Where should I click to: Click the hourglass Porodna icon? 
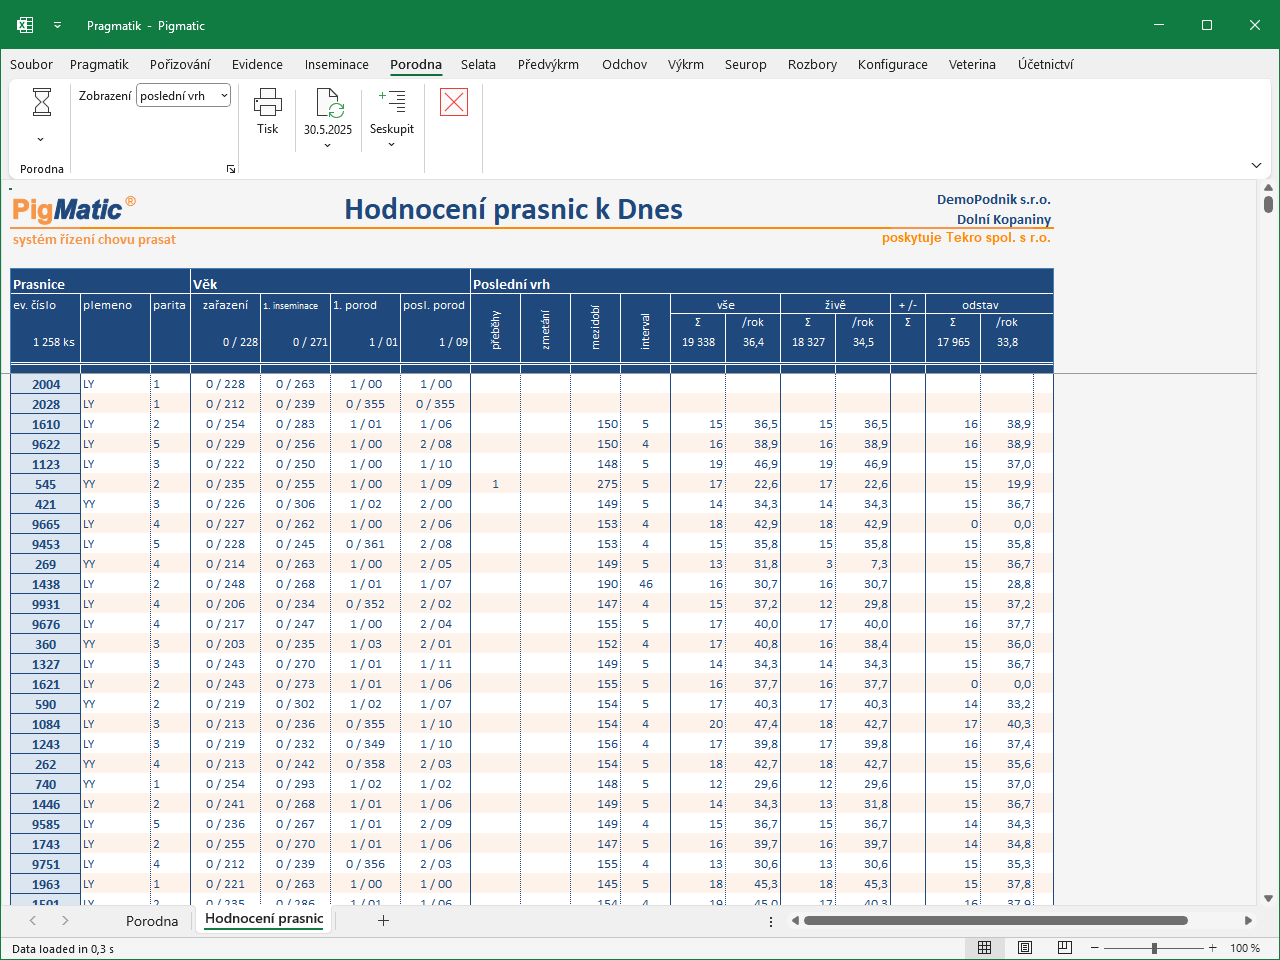(x=42, y=102)
